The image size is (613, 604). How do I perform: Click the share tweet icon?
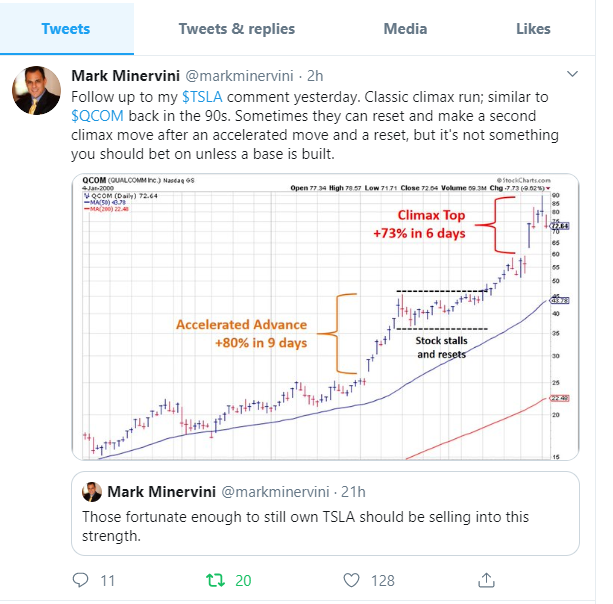[x=487, y=579]
